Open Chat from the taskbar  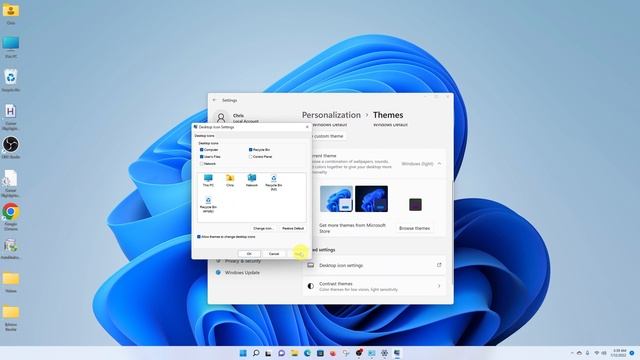[281, 353]
